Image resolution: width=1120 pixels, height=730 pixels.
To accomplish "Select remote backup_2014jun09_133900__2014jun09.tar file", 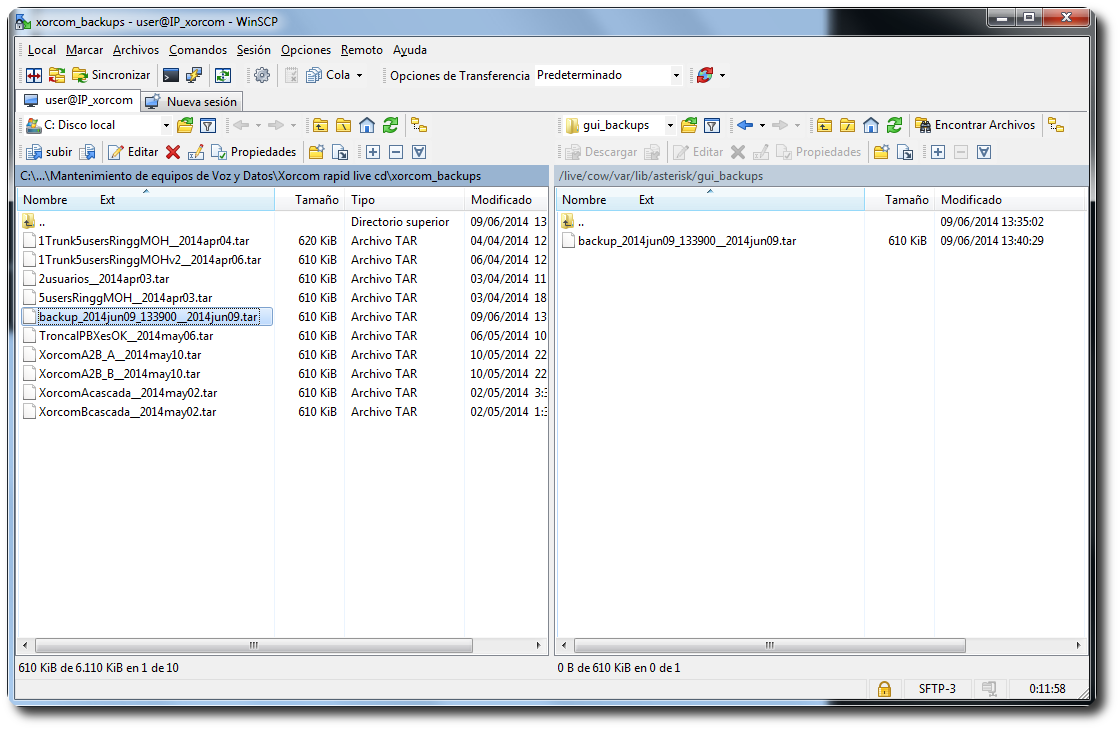I will tap(686, 241).
